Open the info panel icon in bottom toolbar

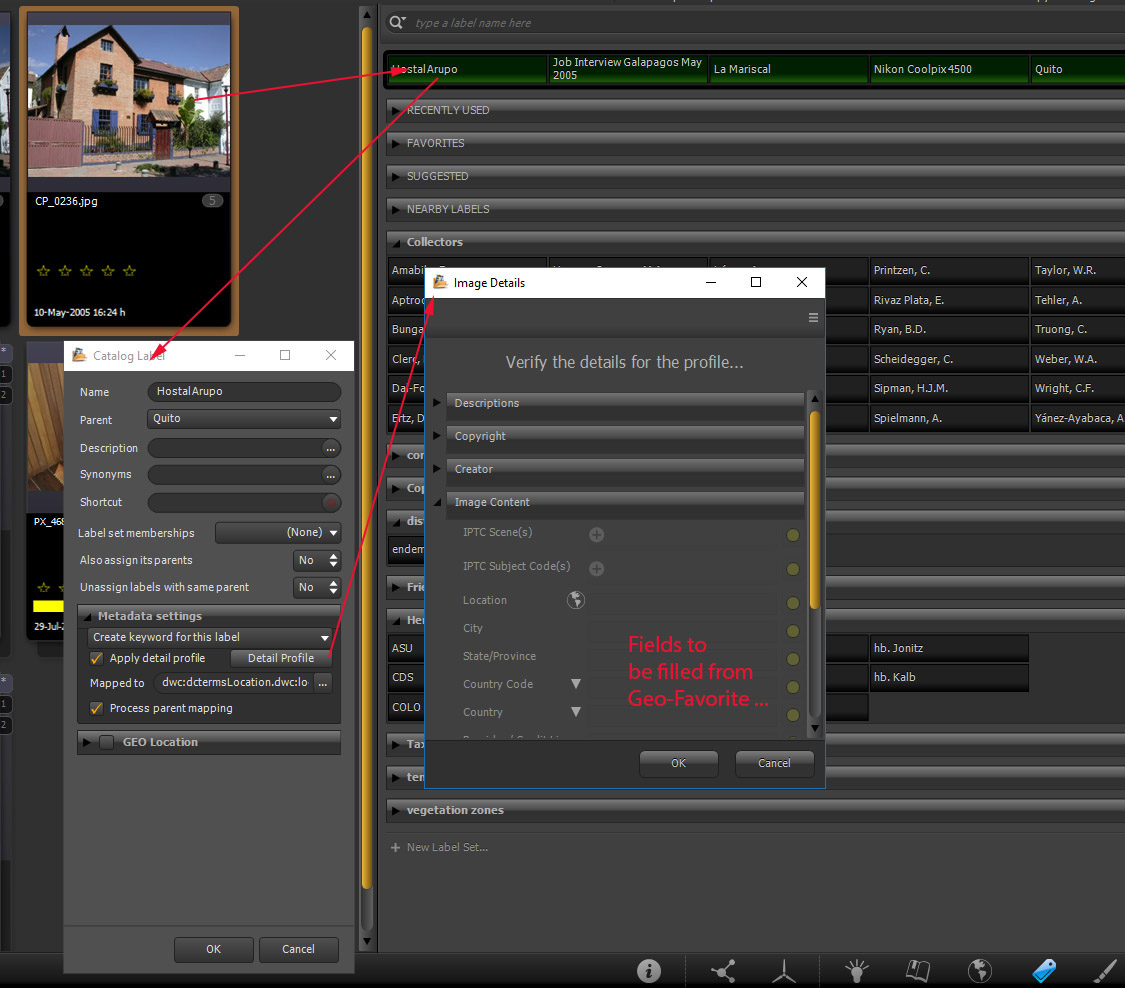[x=649, y=971]
